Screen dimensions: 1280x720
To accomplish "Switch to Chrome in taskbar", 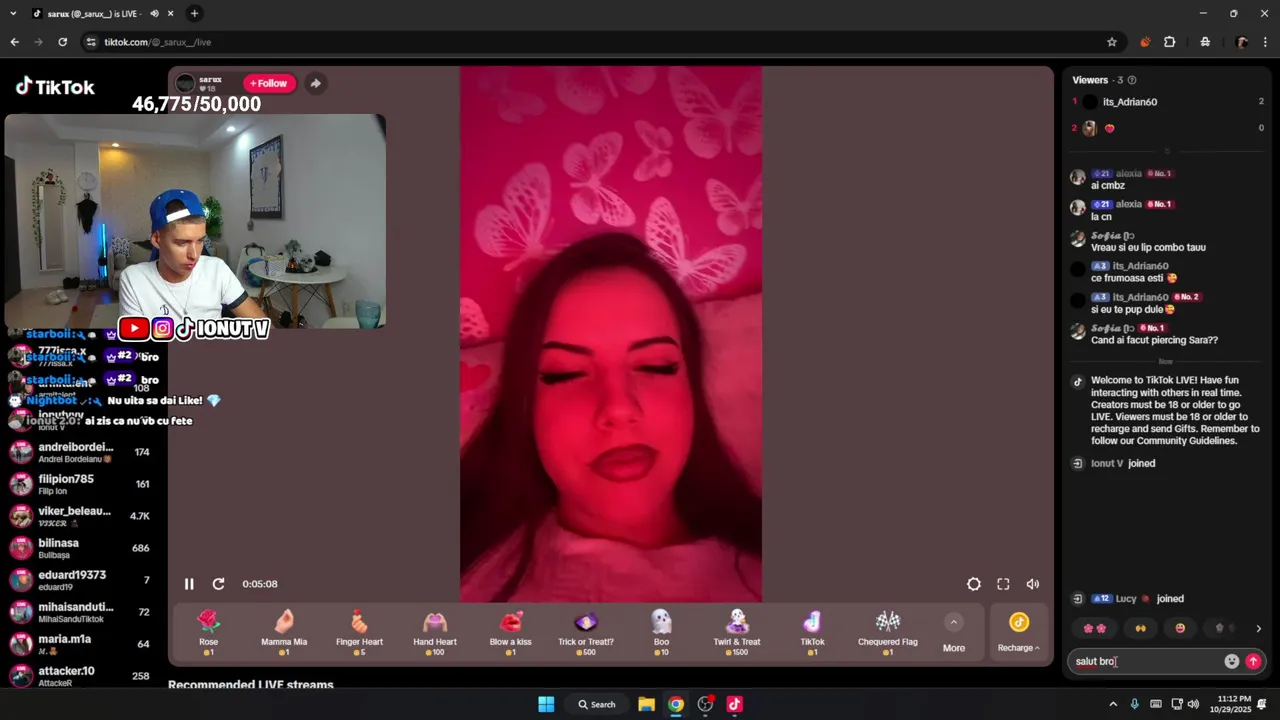I will coord(676,704).
